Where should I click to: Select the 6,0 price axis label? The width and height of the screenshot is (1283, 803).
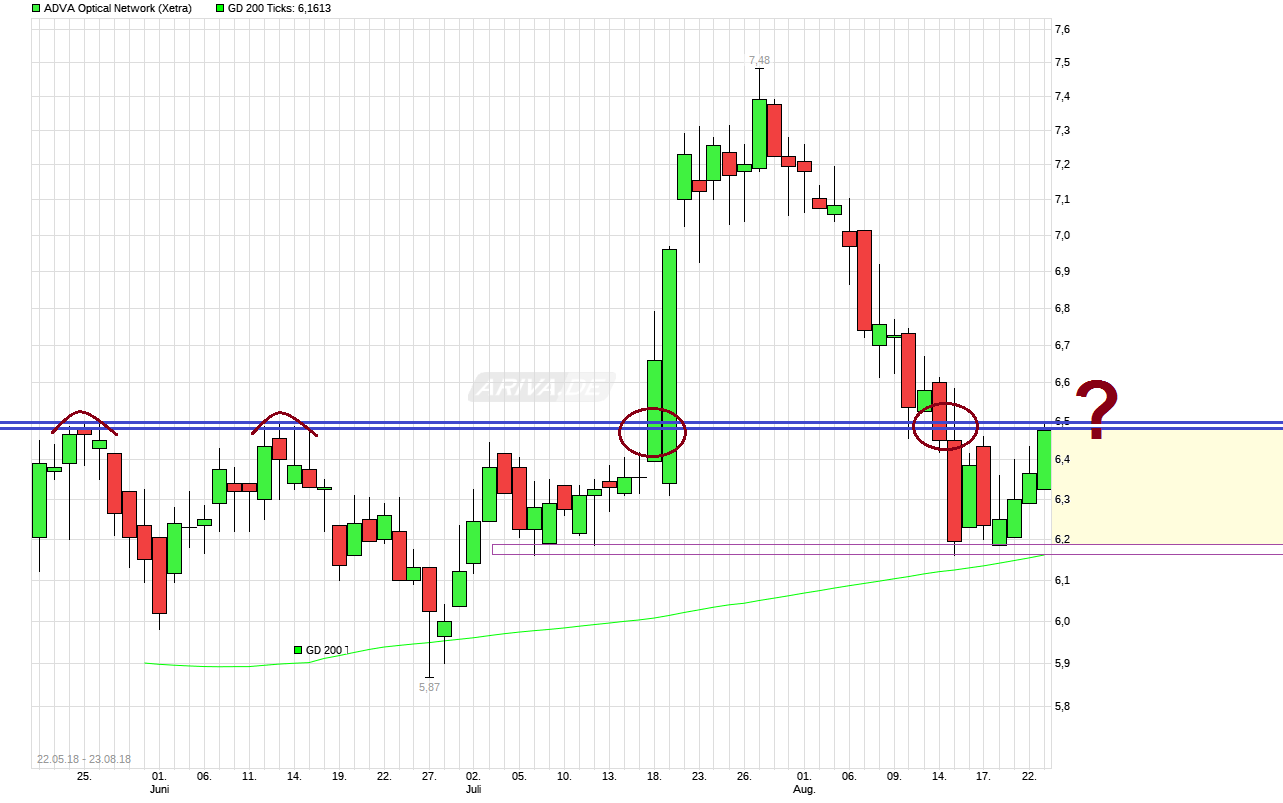[x=1062, y=621]
